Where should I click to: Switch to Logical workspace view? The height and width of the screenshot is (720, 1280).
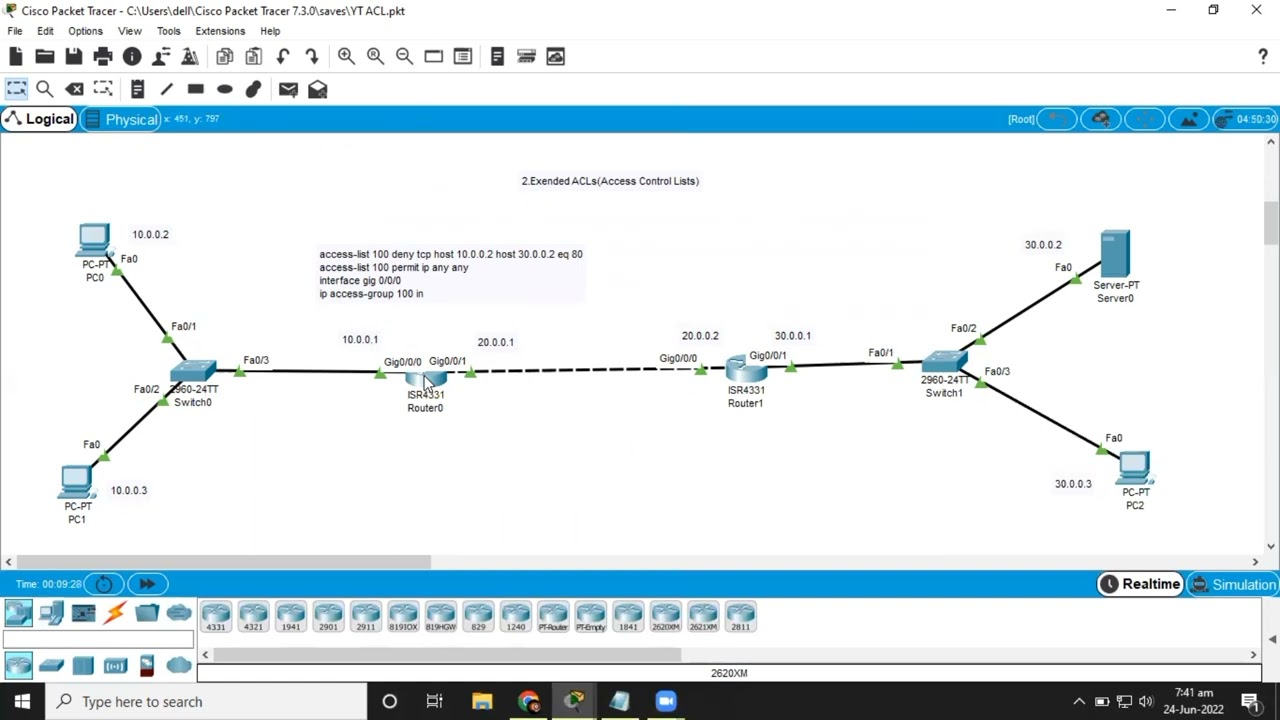tap(39, 119)
